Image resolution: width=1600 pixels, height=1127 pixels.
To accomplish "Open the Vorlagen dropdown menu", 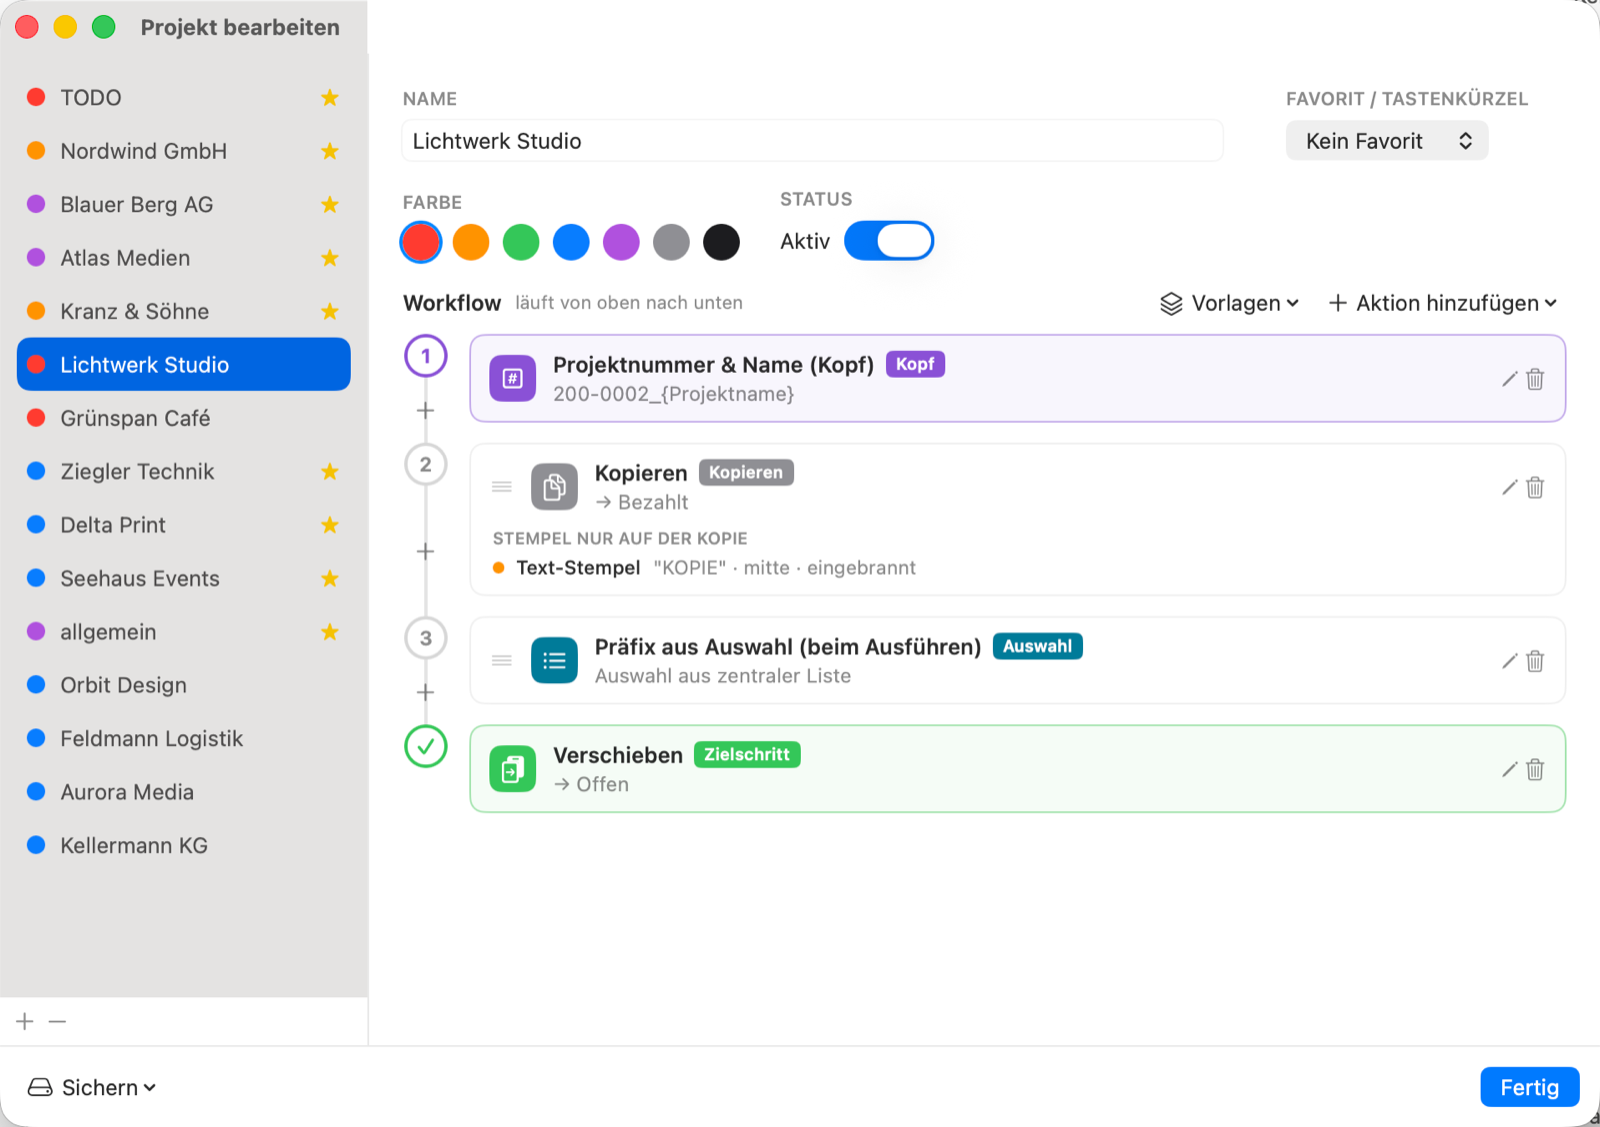I will point(1230,303).
